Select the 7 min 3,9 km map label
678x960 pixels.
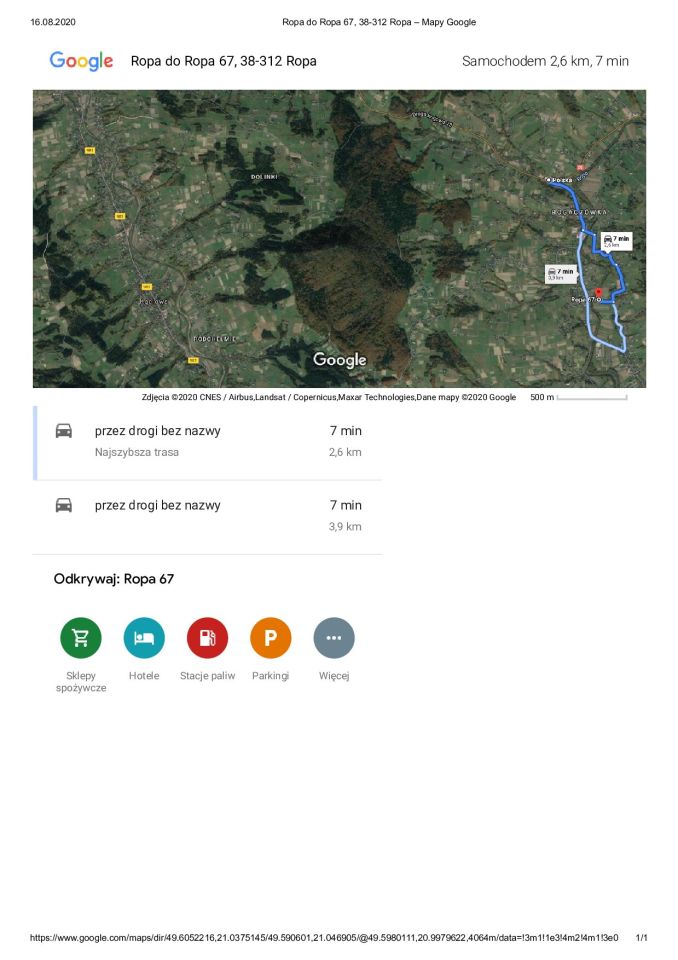click(x=561, y=273)
